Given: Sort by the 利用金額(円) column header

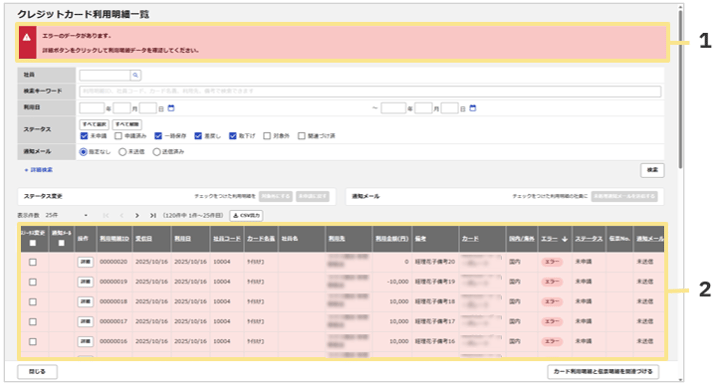Looking at the screenshot, I should pyautogui.click(x=392, y=239).
